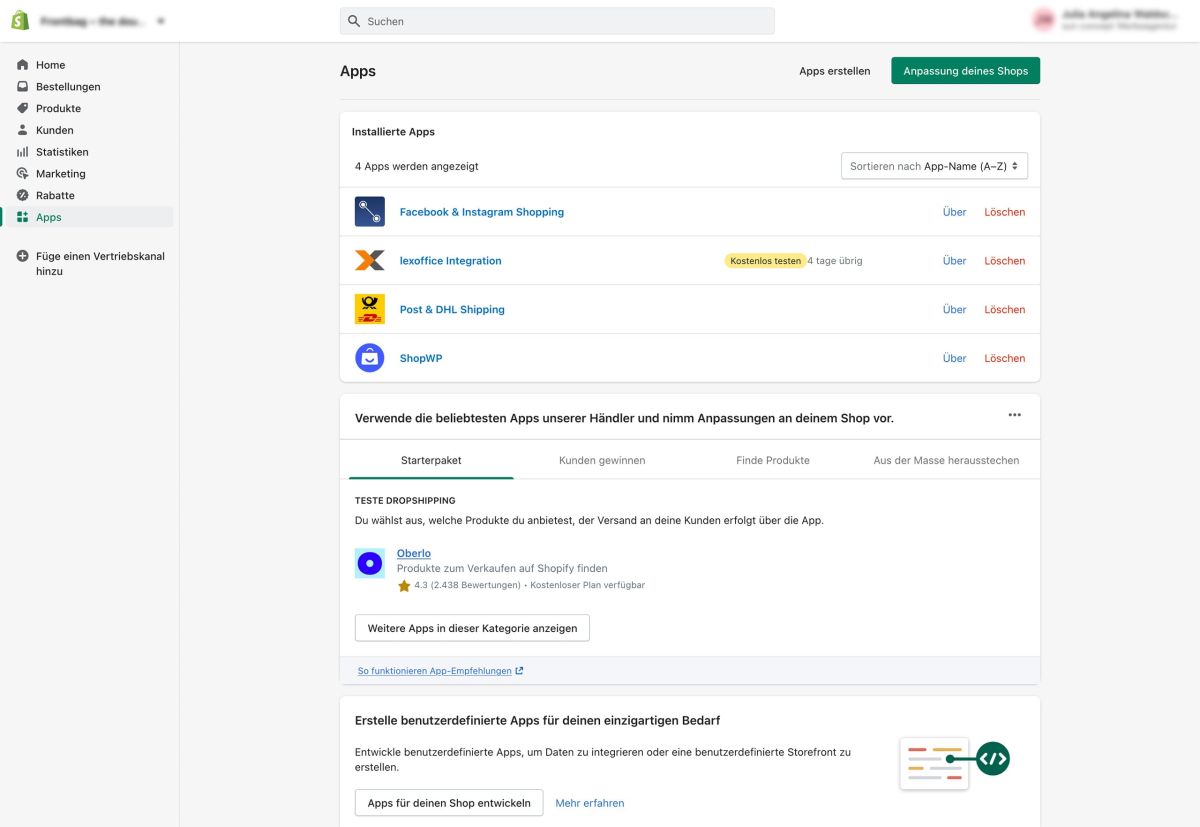The image size is (1200, 827).
Task: Switch to the Finde Produkte tab
Action: [x=773, y=460]
